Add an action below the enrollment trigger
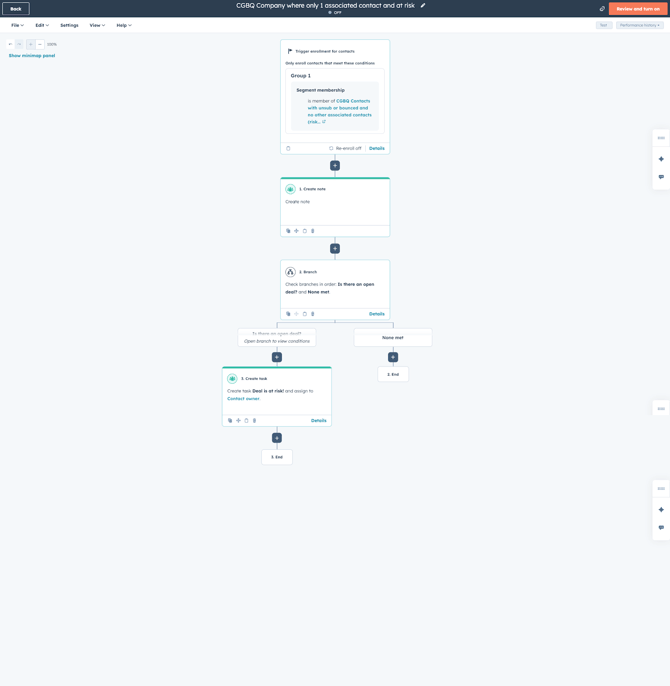The width and height of the screenshot is (670, 686). [335, 166]
